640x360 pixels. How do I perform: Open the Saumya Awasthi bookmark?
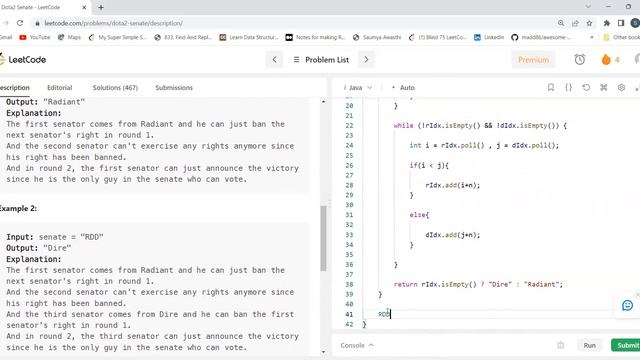coord(377,37)
